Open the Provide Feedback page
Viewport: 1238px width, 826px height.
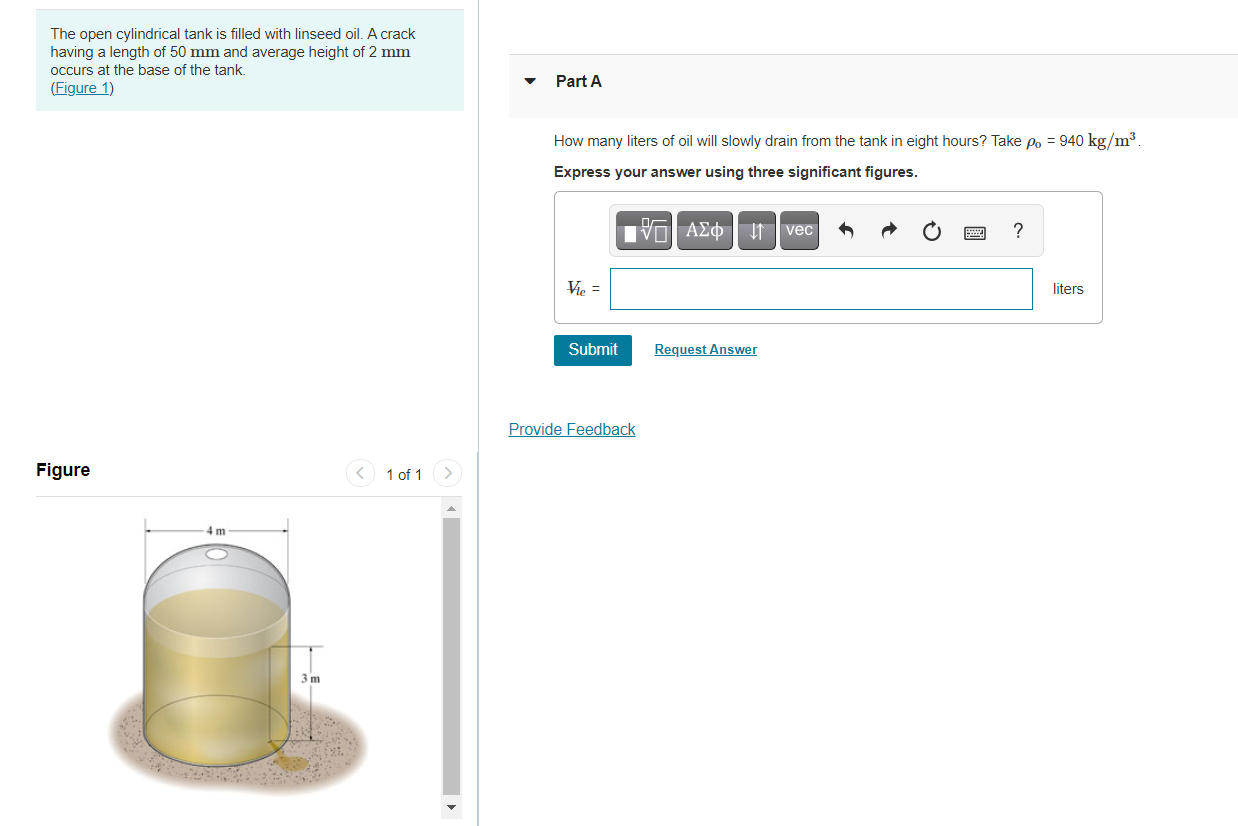tap(571, 429)
